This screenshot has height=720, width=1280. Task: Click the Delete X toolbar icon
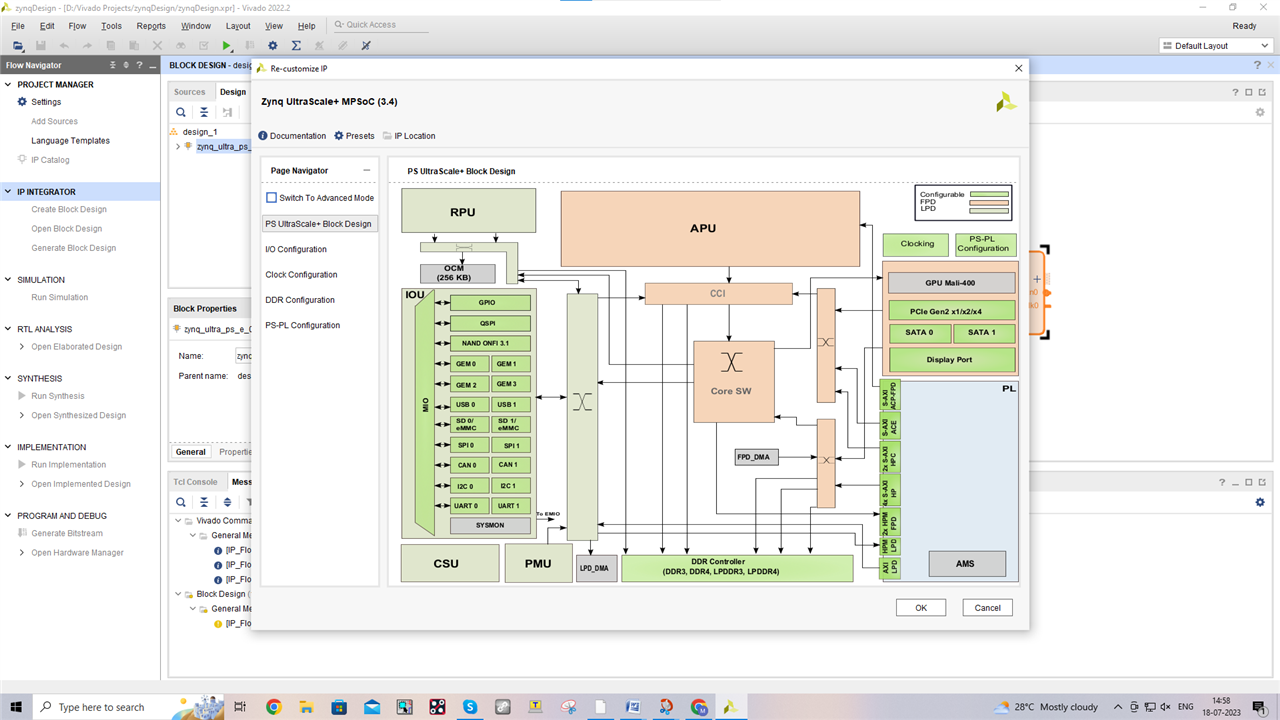157,46
